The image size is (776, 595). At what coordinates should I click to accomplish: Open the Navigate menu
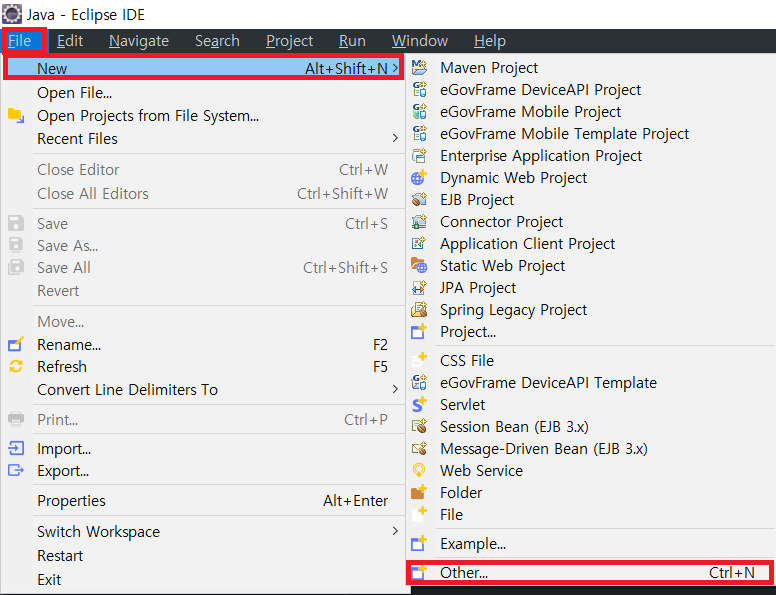pyautogui.click(x=139, y=41)
